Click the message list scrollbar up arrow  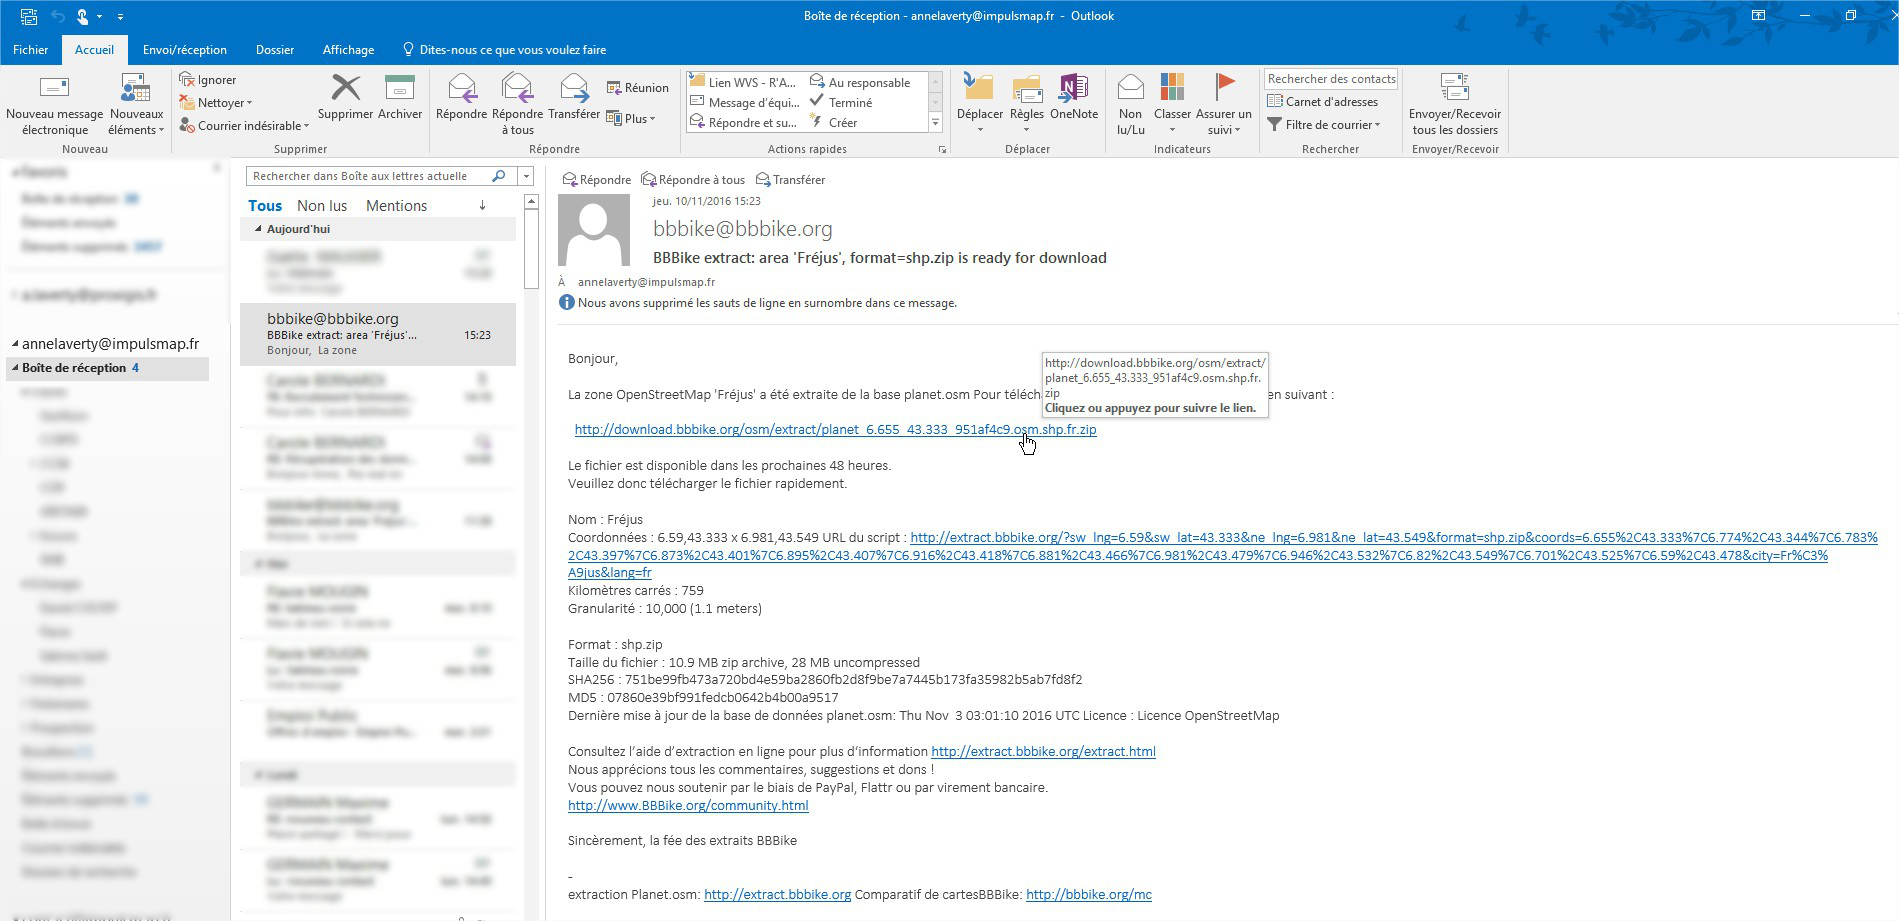click(x=532, y=202)
